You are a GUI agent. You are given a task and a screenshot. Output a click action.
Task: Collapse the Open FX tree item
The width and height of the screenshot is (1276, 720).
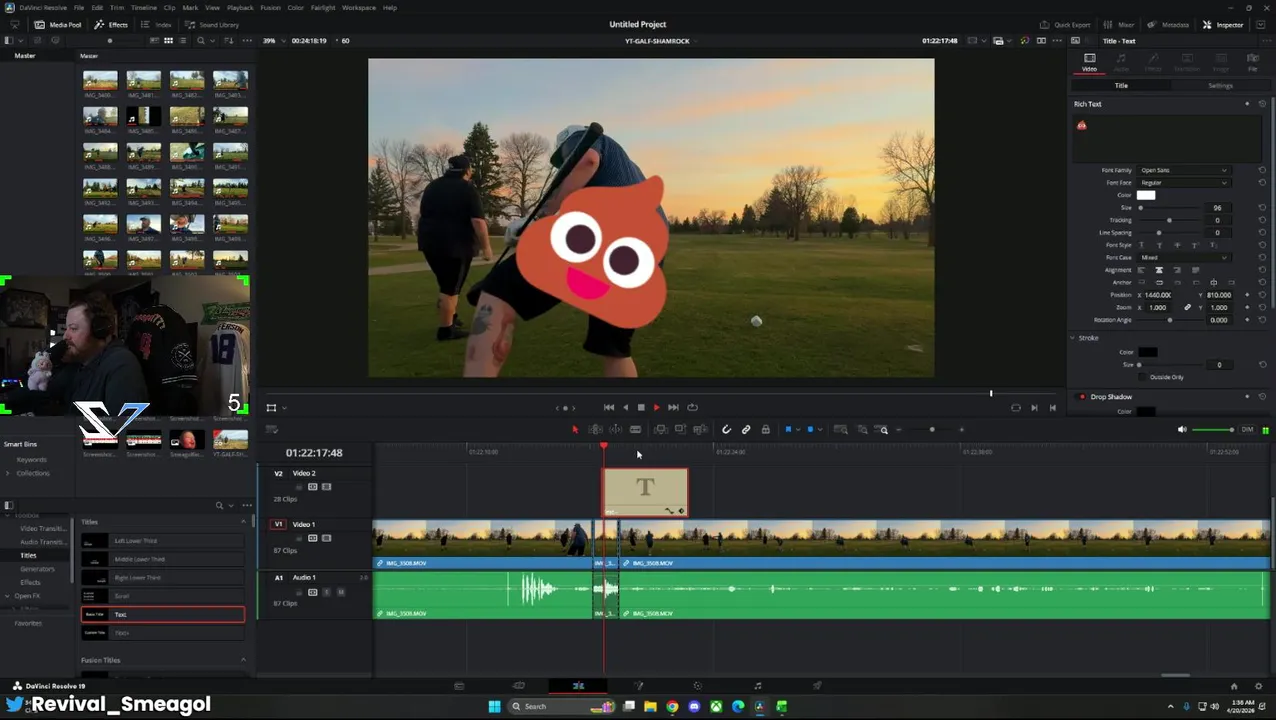pyautogui.click(x=8, y=596)
